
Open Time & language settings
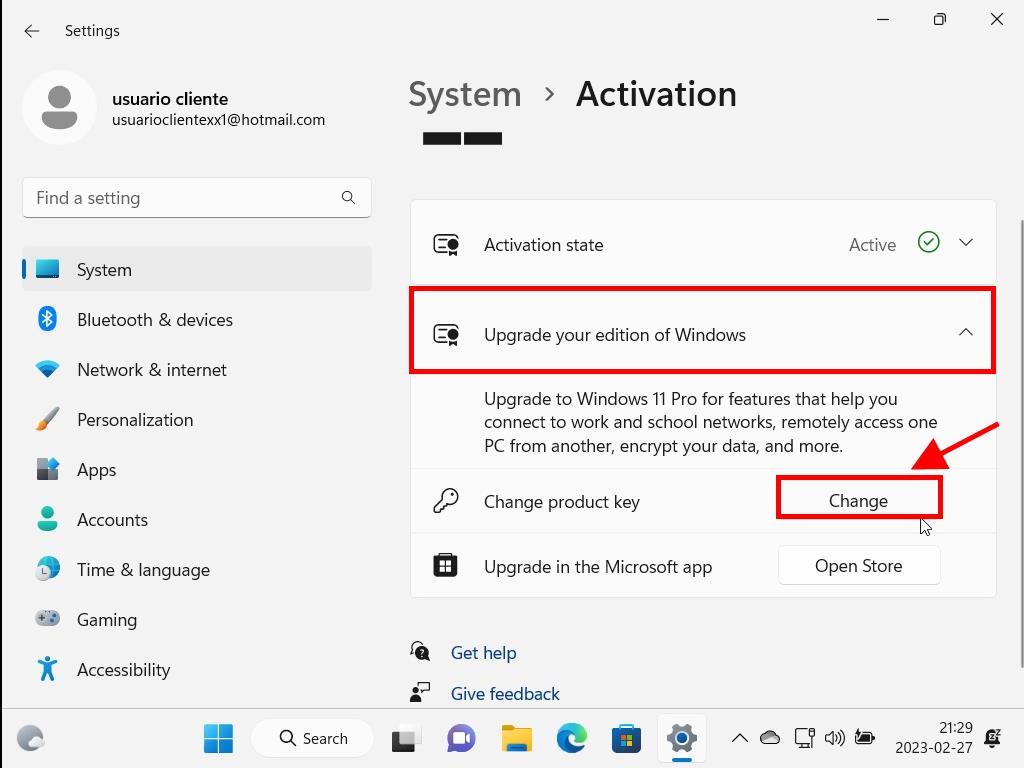143,570
